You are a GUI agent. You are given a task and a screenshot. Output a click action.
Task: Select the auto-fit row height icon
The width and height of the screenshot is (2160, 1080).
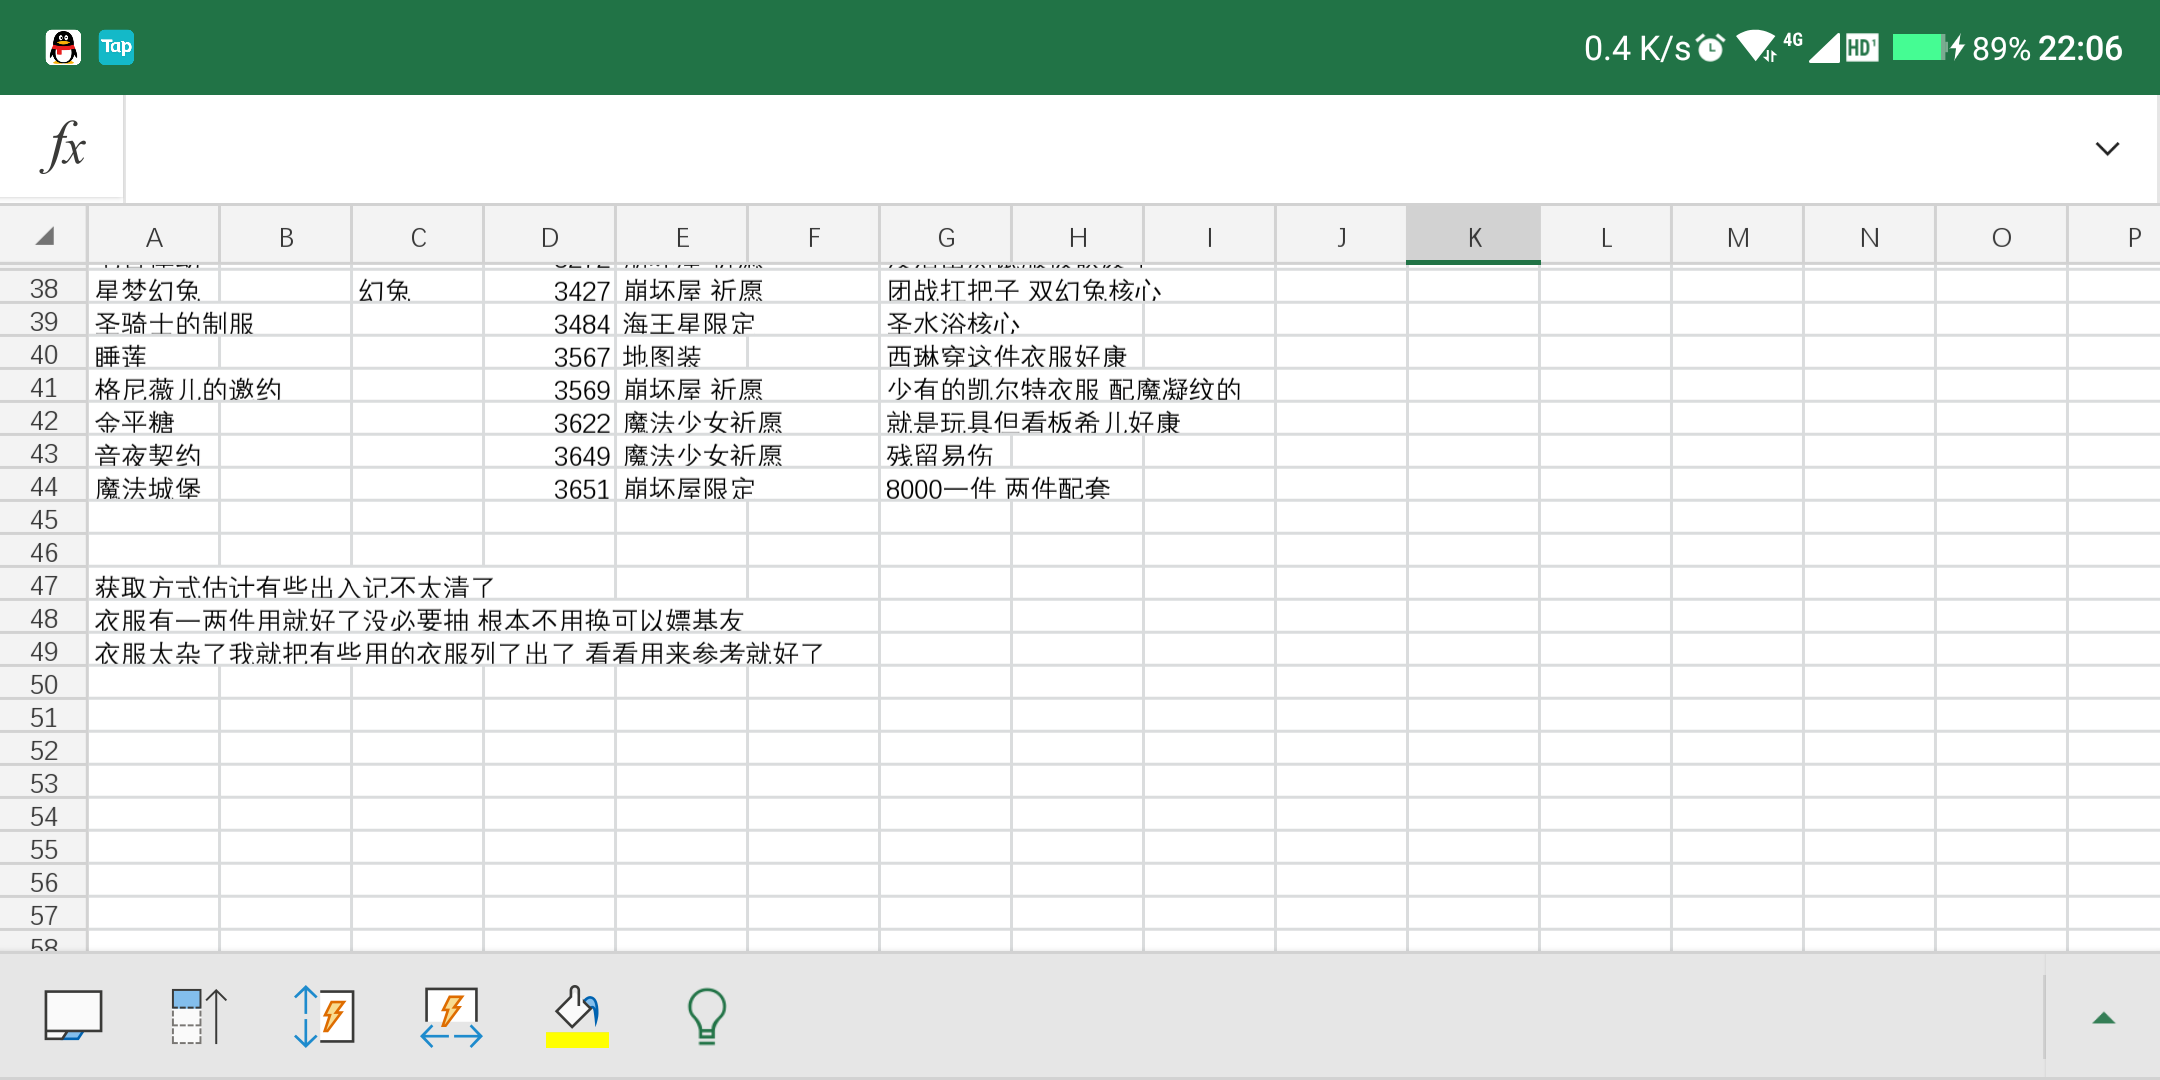pyautogui.click(x=324, y=1016)
